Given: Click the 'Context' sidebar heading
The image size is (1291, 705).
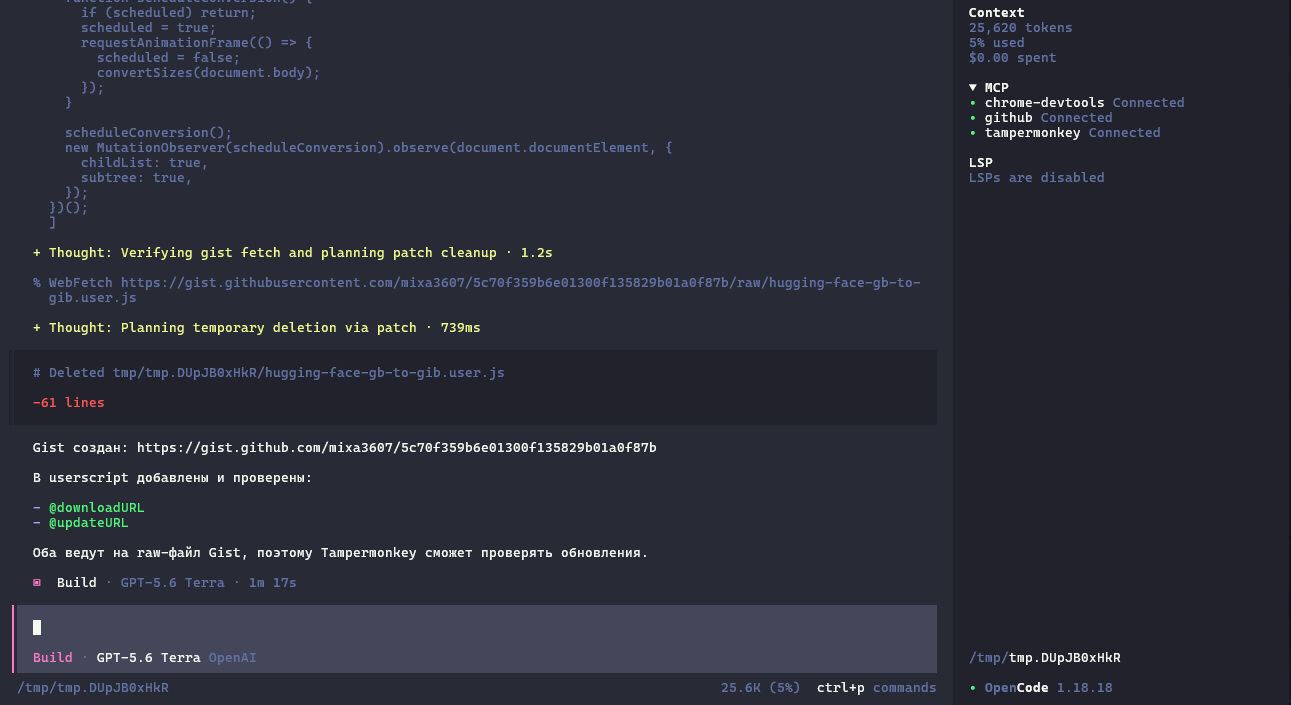Looking at the screenshot, I should click(x=997, y=13).
